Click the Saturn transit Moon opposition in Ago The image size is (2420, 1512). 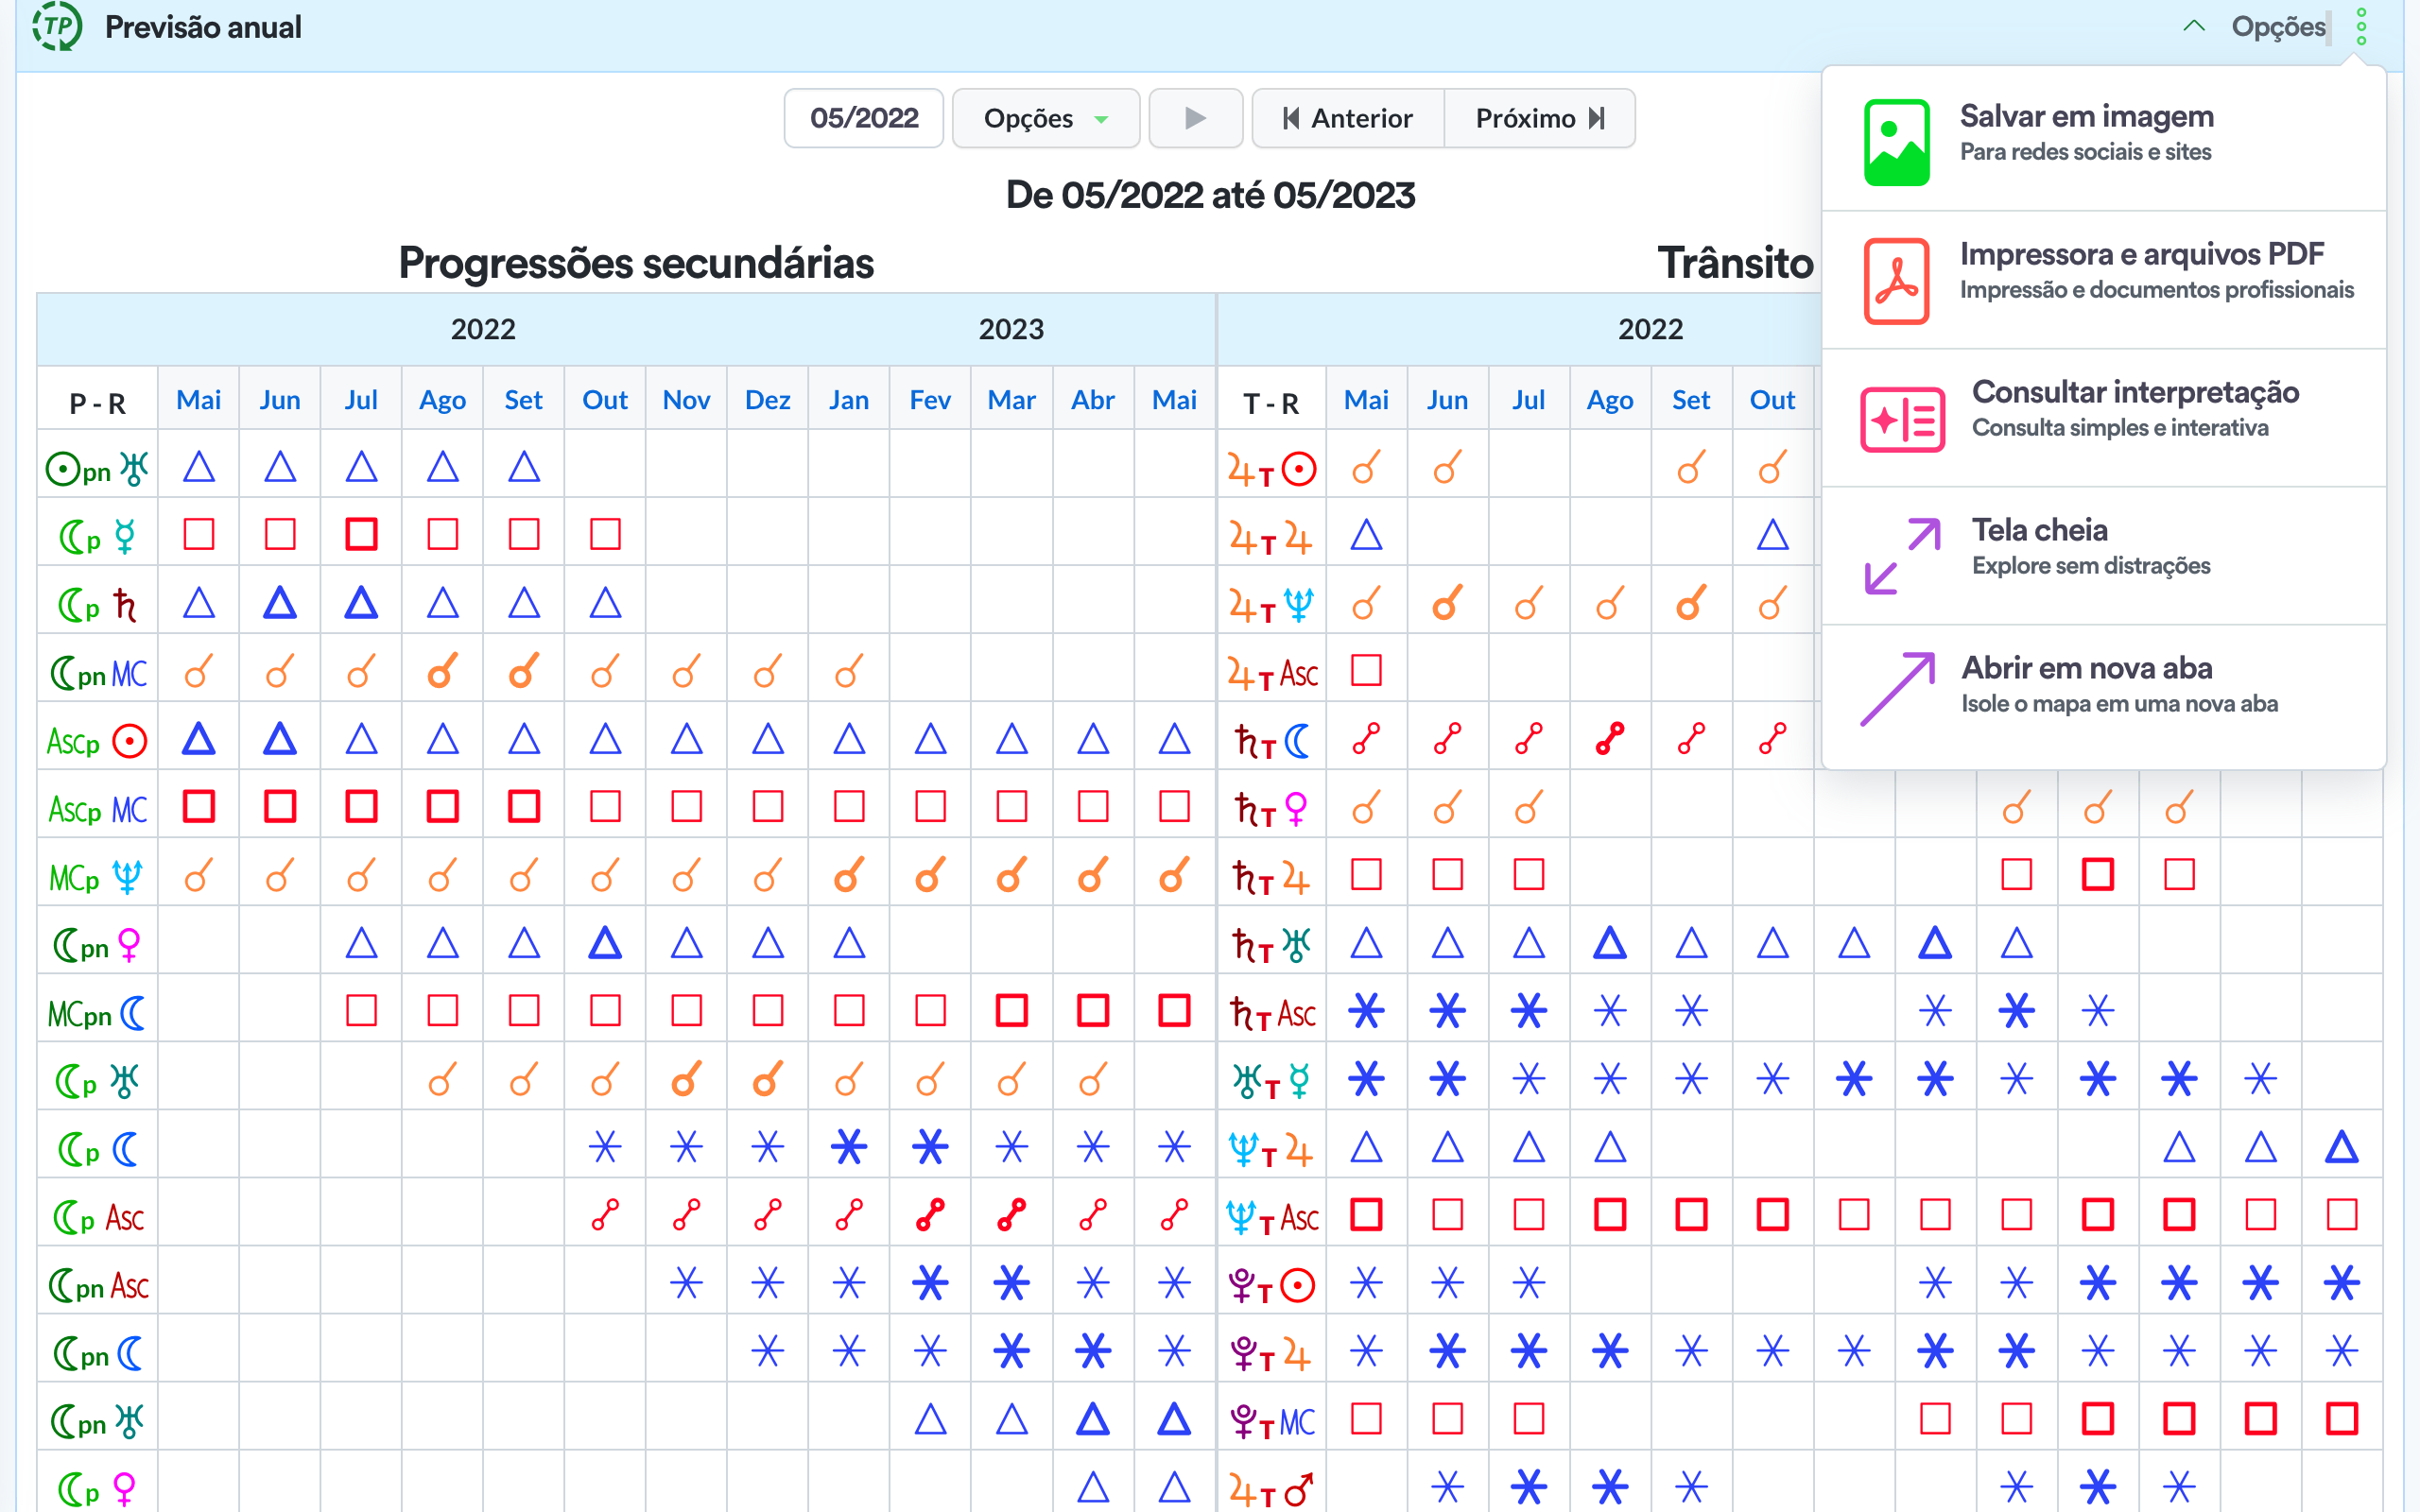1609,740
